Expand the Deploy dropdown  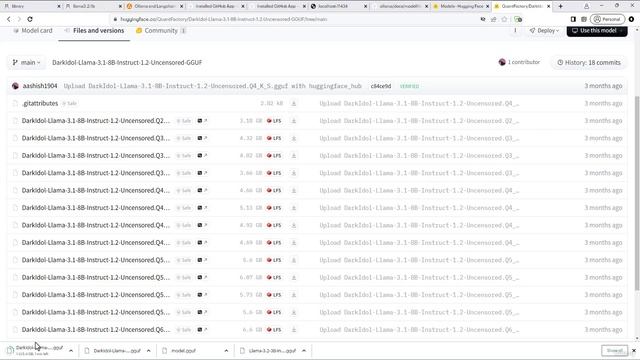(544, 31)
